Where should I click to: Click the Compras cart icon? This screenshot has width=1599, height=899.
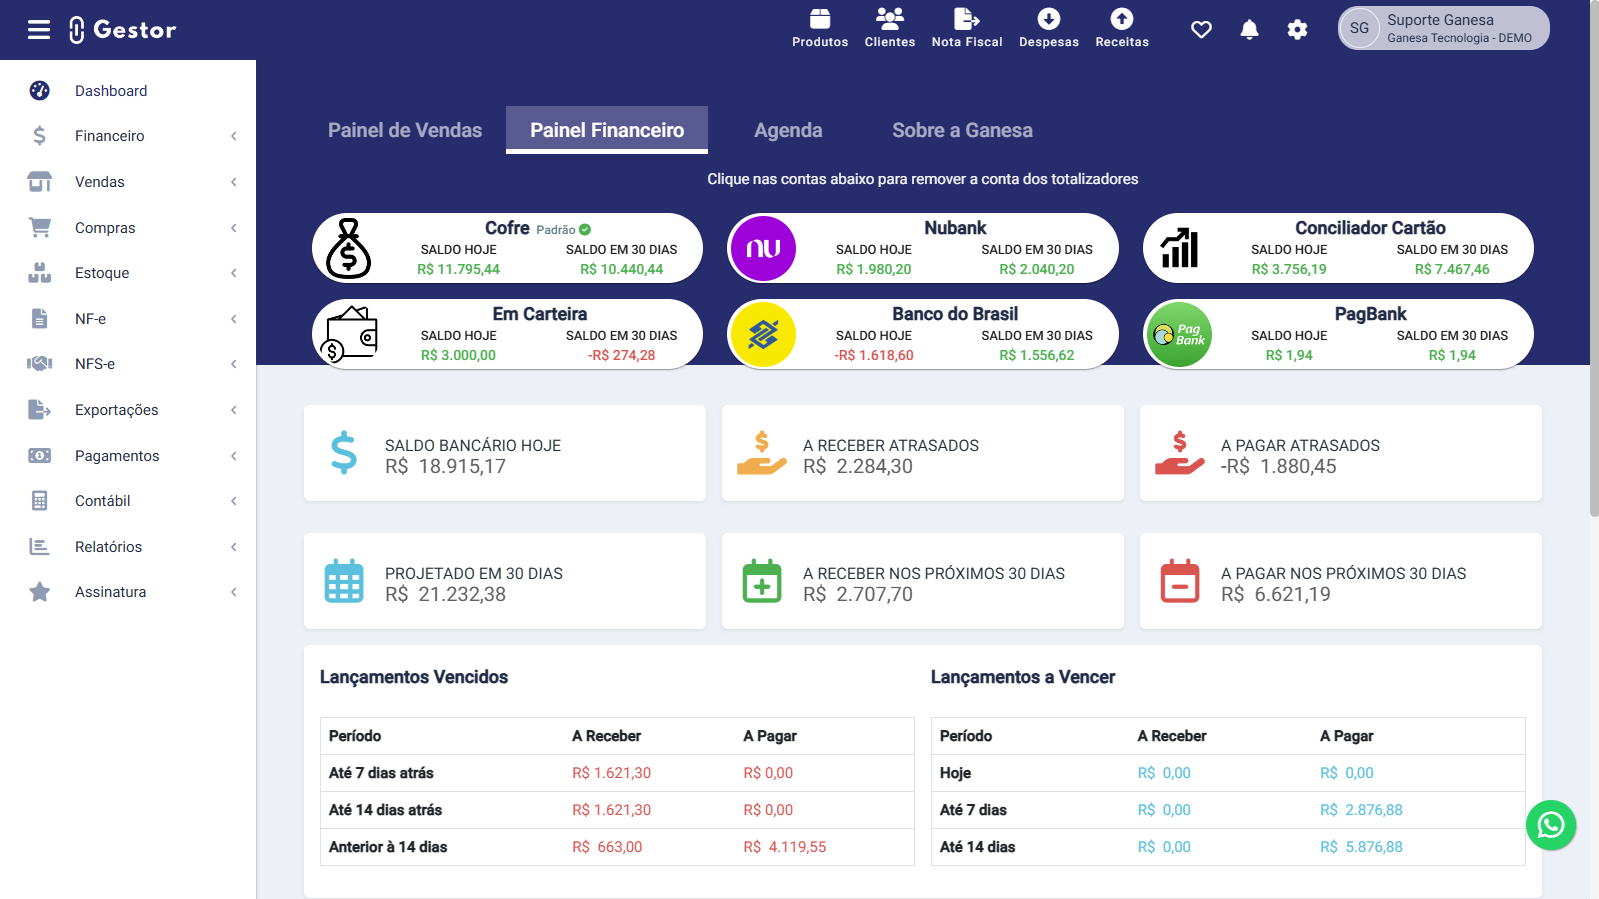[40, 228]
